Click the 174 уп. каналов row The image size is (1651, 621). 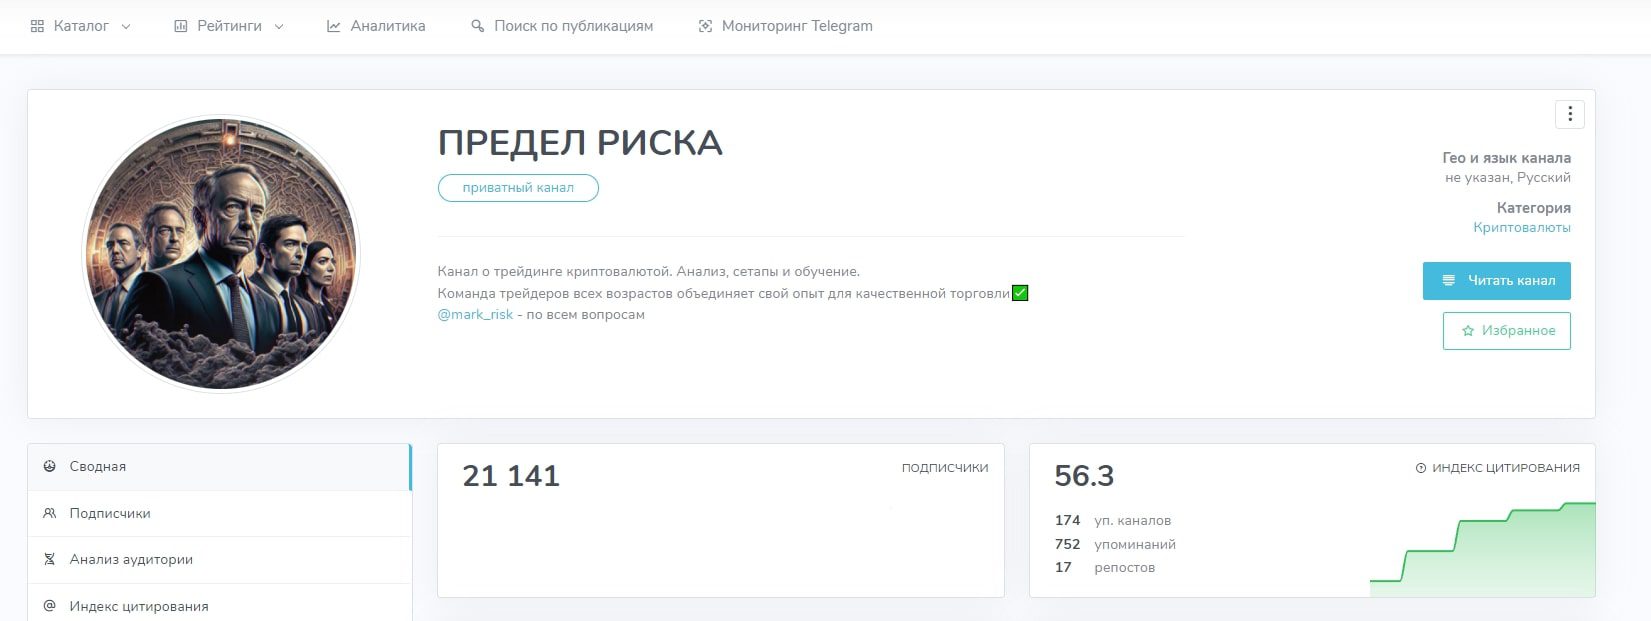tap(1113, 521)
